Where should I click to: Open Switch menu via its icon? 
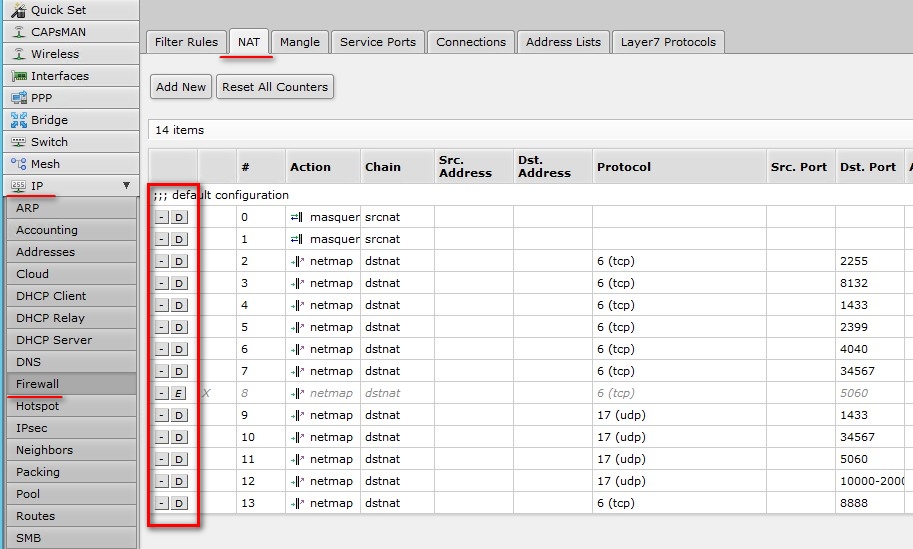click(x=19, y=142)
